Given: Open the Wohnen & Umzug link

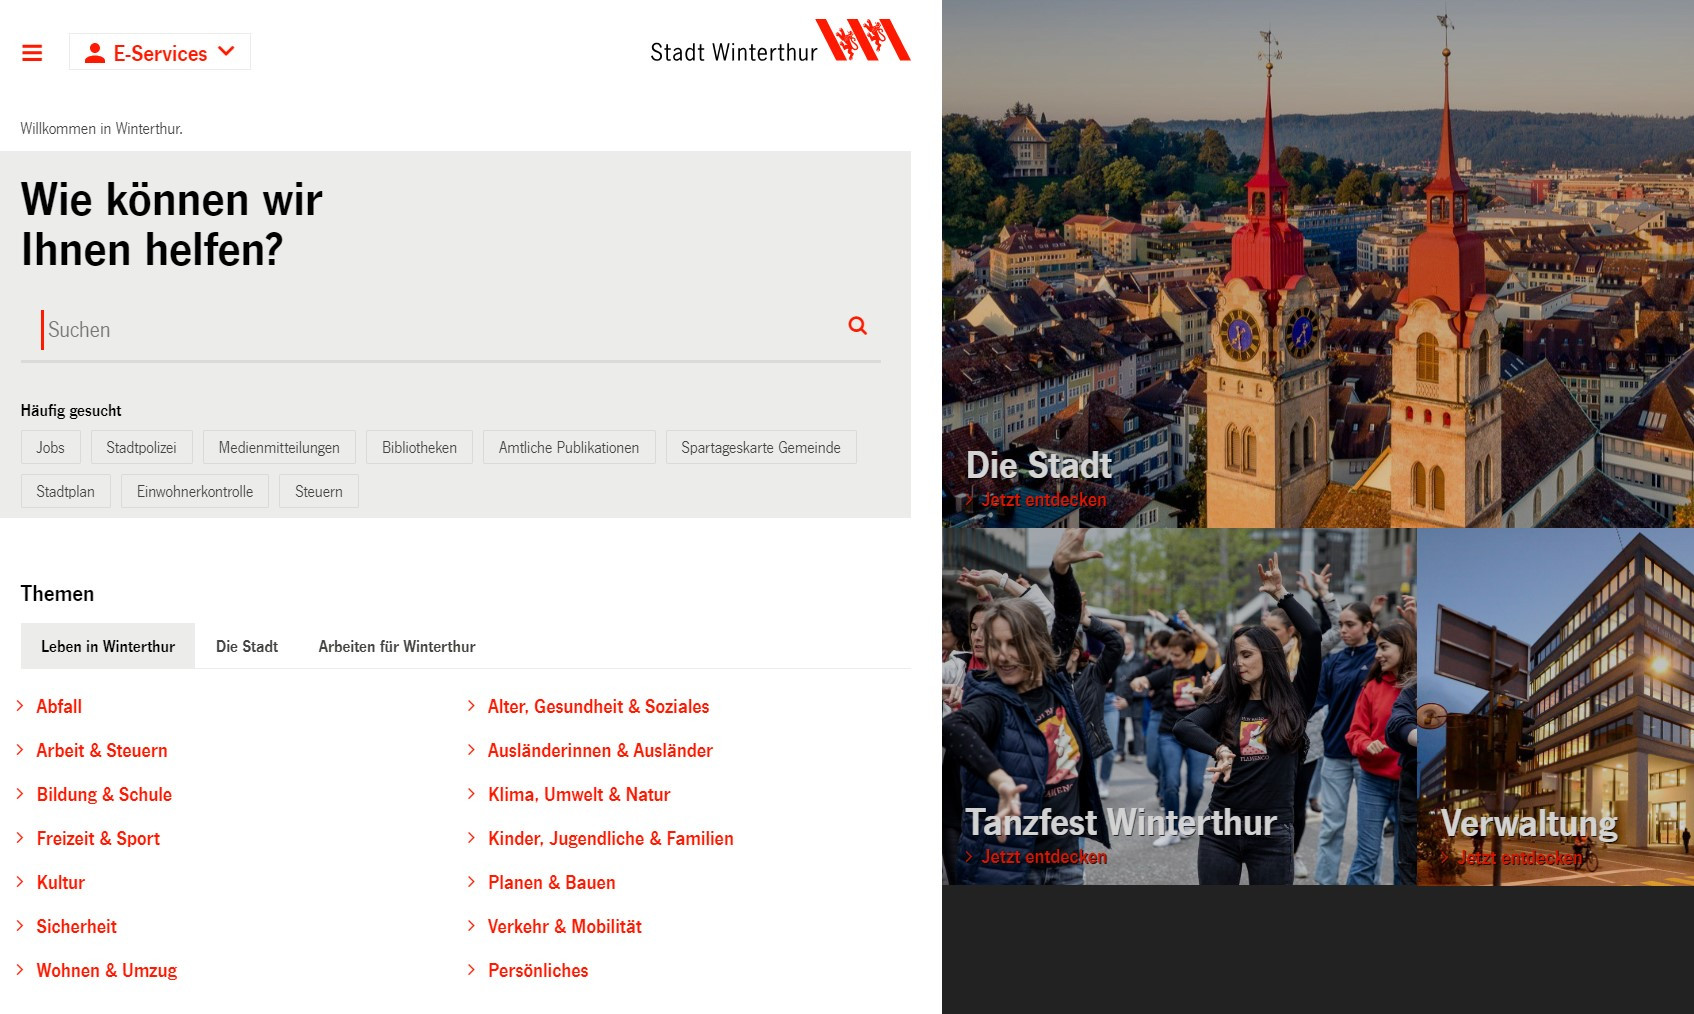Looking at the screenshot, I should pyautogui.click(x=107, y=971).
